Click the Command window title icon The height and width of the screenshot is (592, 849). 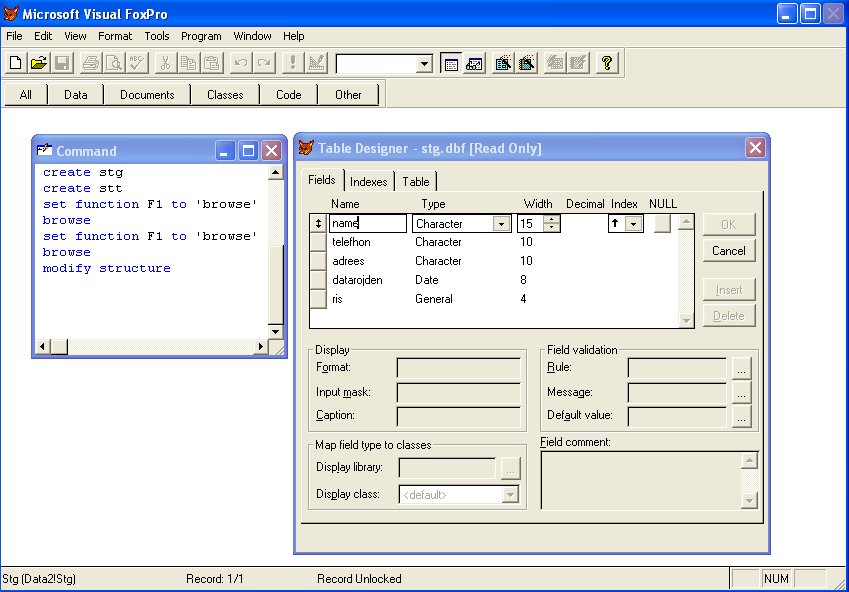tap(44, 150)
